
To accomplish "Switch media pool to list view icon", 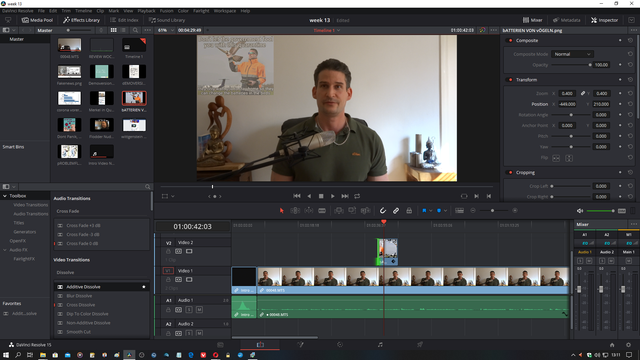I will [x=124, y=30].
